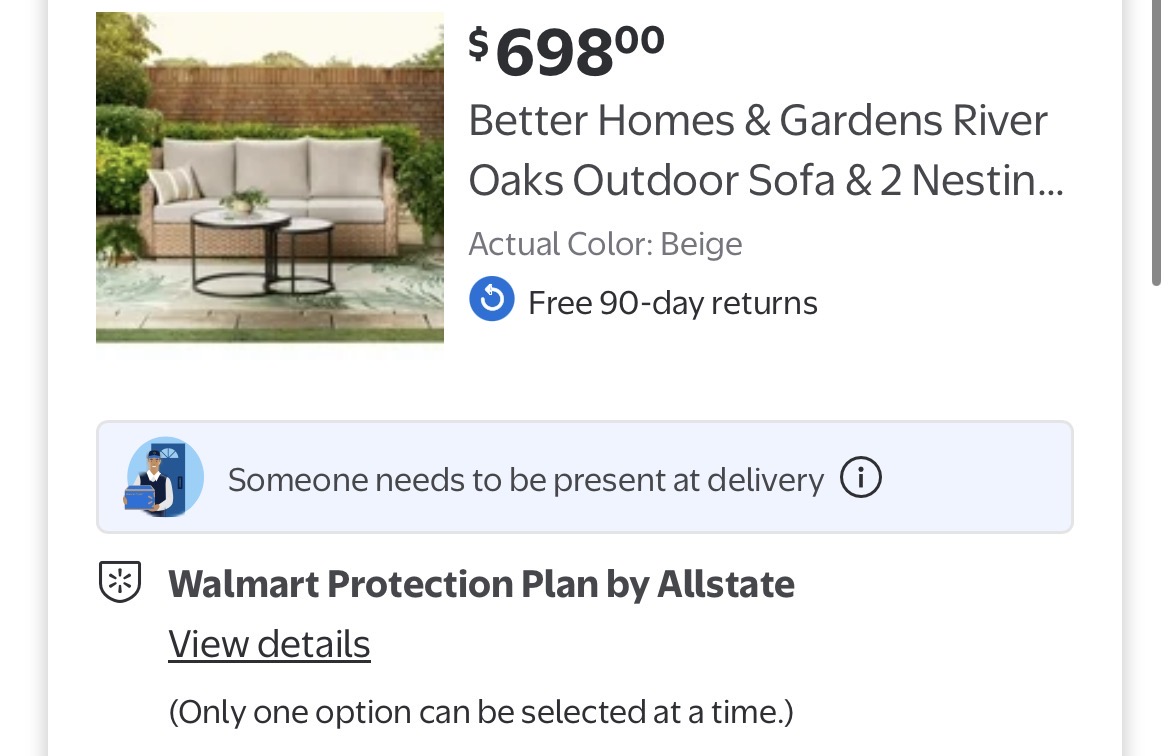Click the "Only one option can be selected" note

point(480,712)
